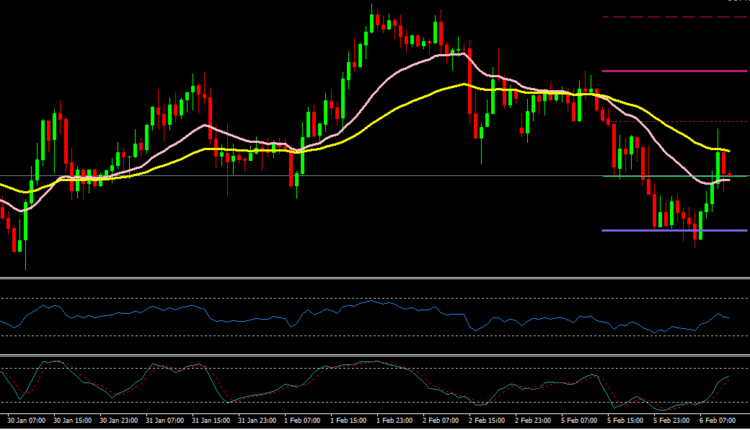
Task: Click the magenta horizontal resistance line
Action: click(675, 71)
